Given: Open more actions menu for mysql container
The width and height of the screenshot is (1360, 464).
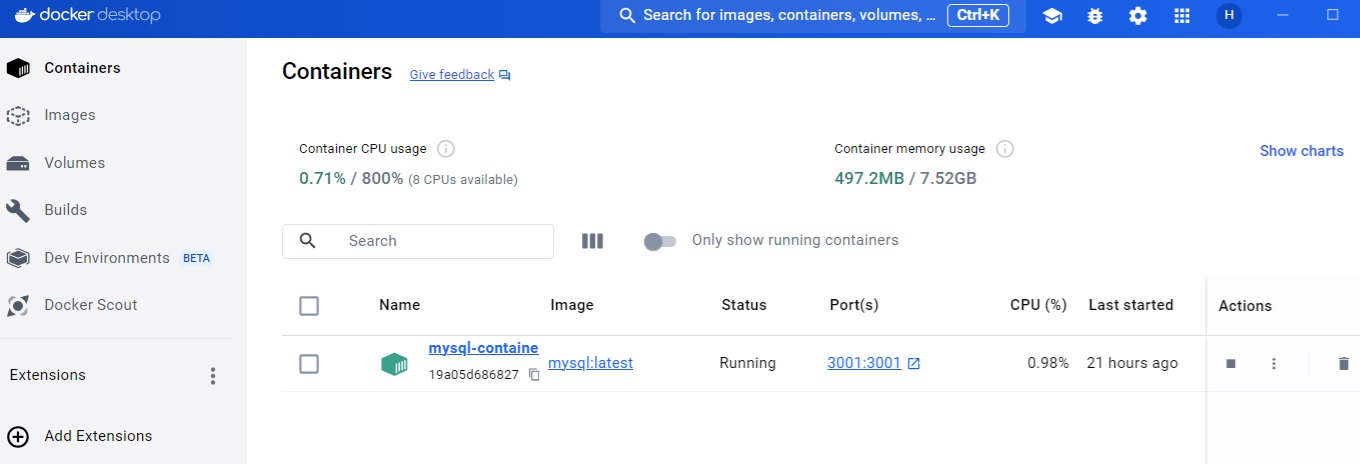Looking at the screenshot, I should pyautogui.click(x=1274, y=364).
